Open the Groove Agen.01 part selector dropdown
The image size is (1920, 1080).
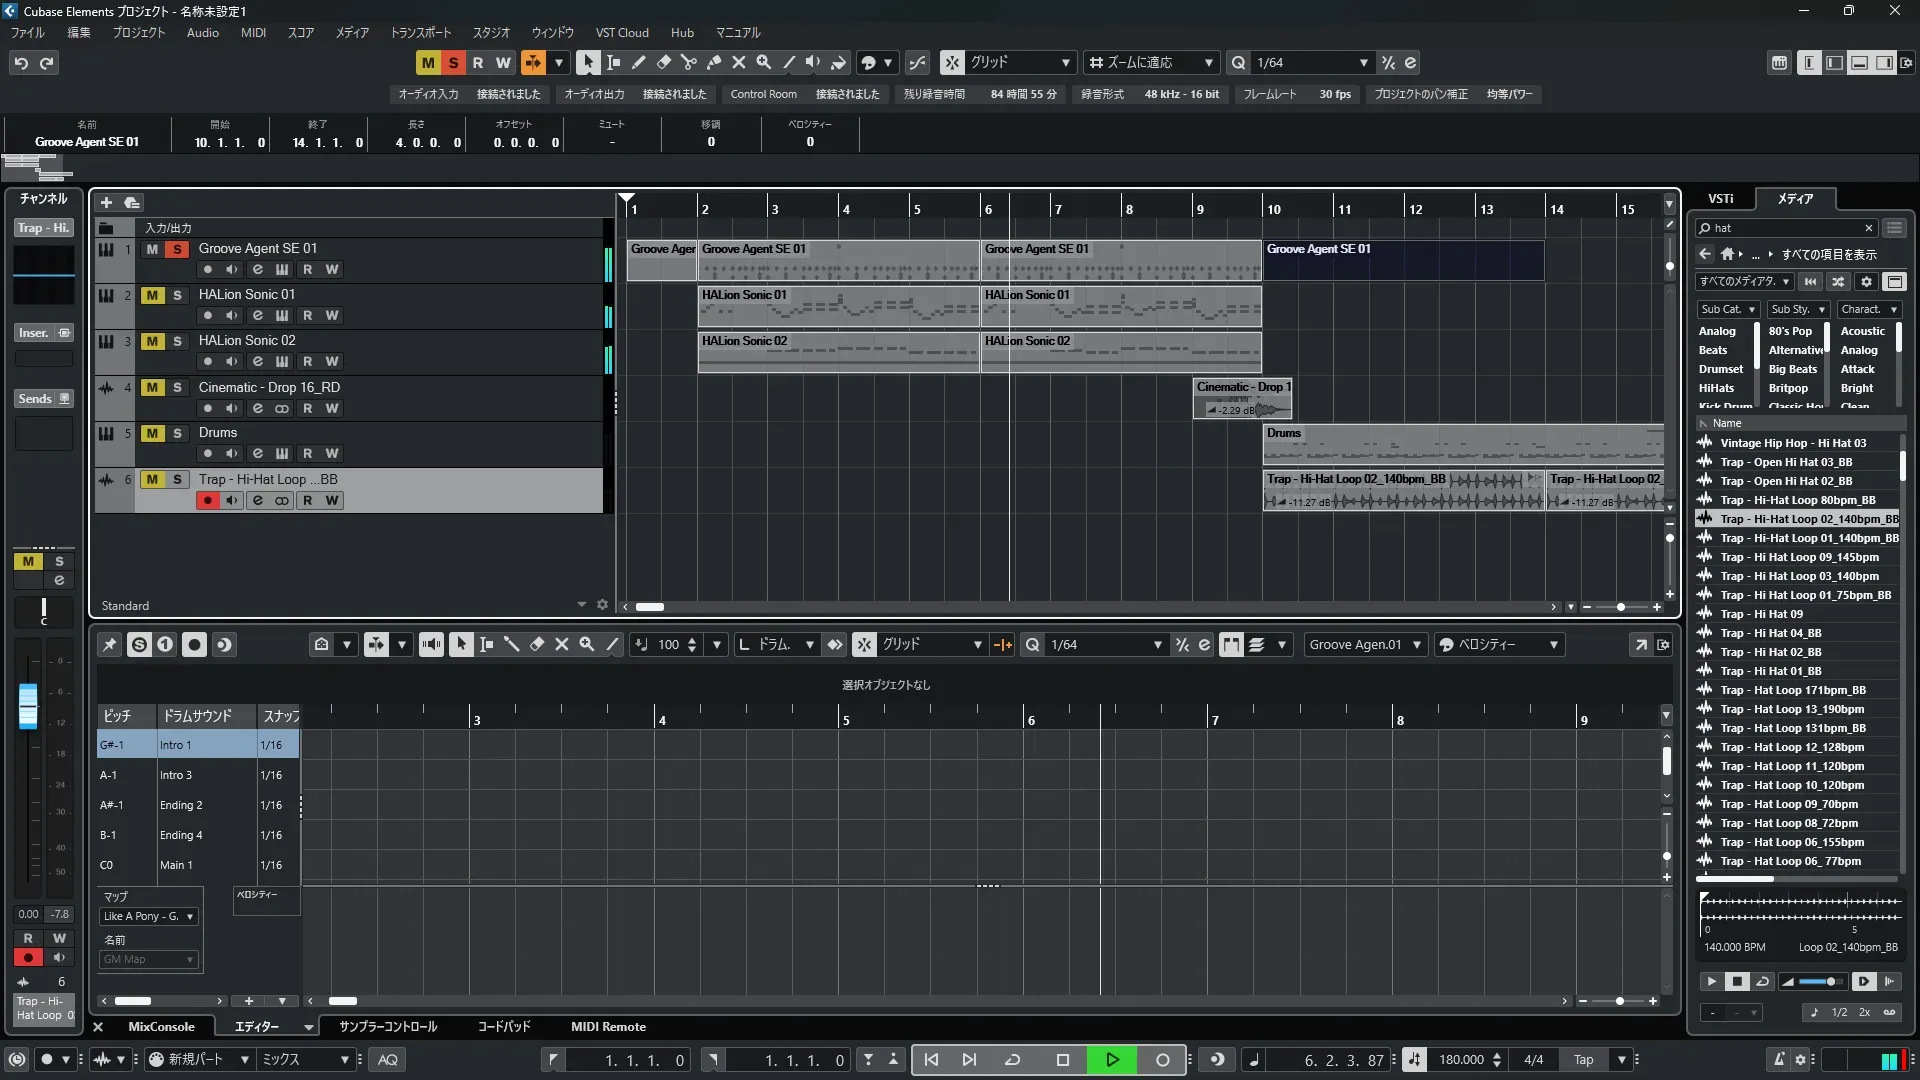point(1365,645)
